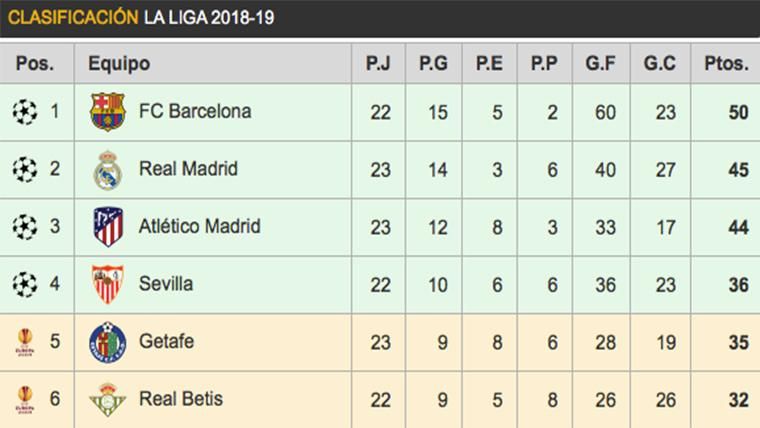
Task: Click the Getafe club badge
Action: [x=106, y=342]
